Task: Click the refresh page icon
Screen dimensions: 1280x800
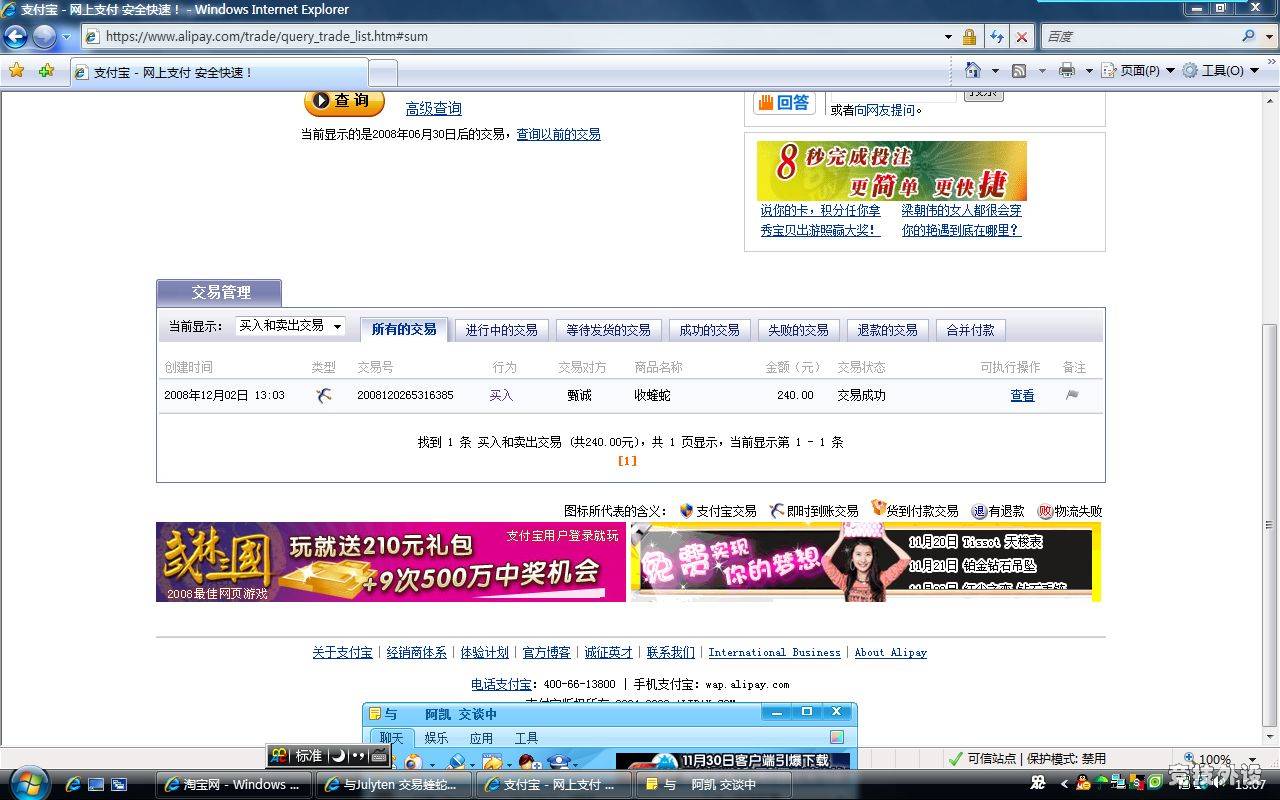Action: [996, 37]
